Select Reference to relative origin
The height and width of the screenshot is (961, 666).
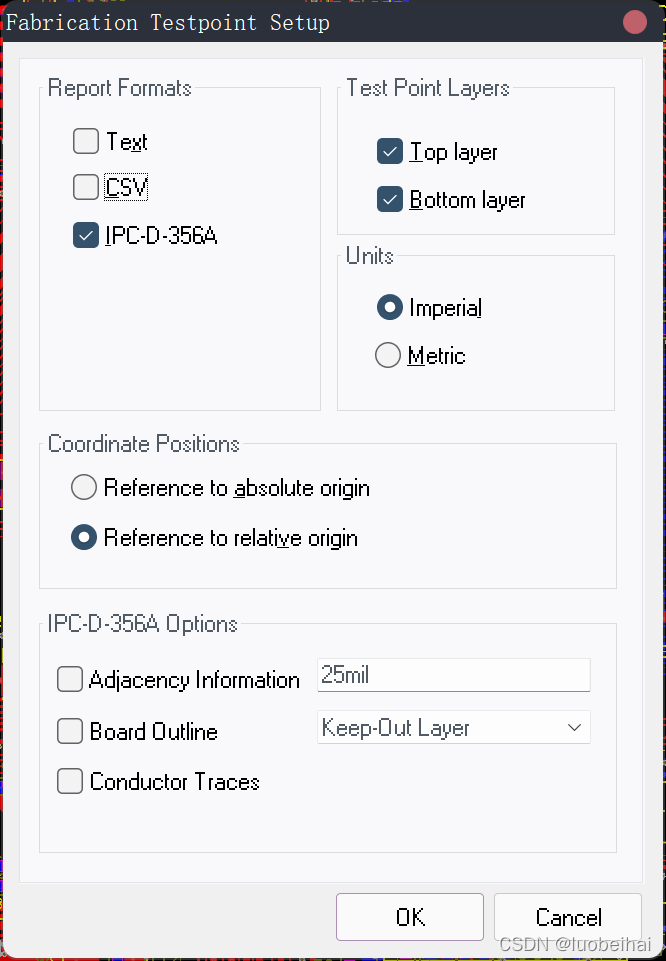pos(85,538)
